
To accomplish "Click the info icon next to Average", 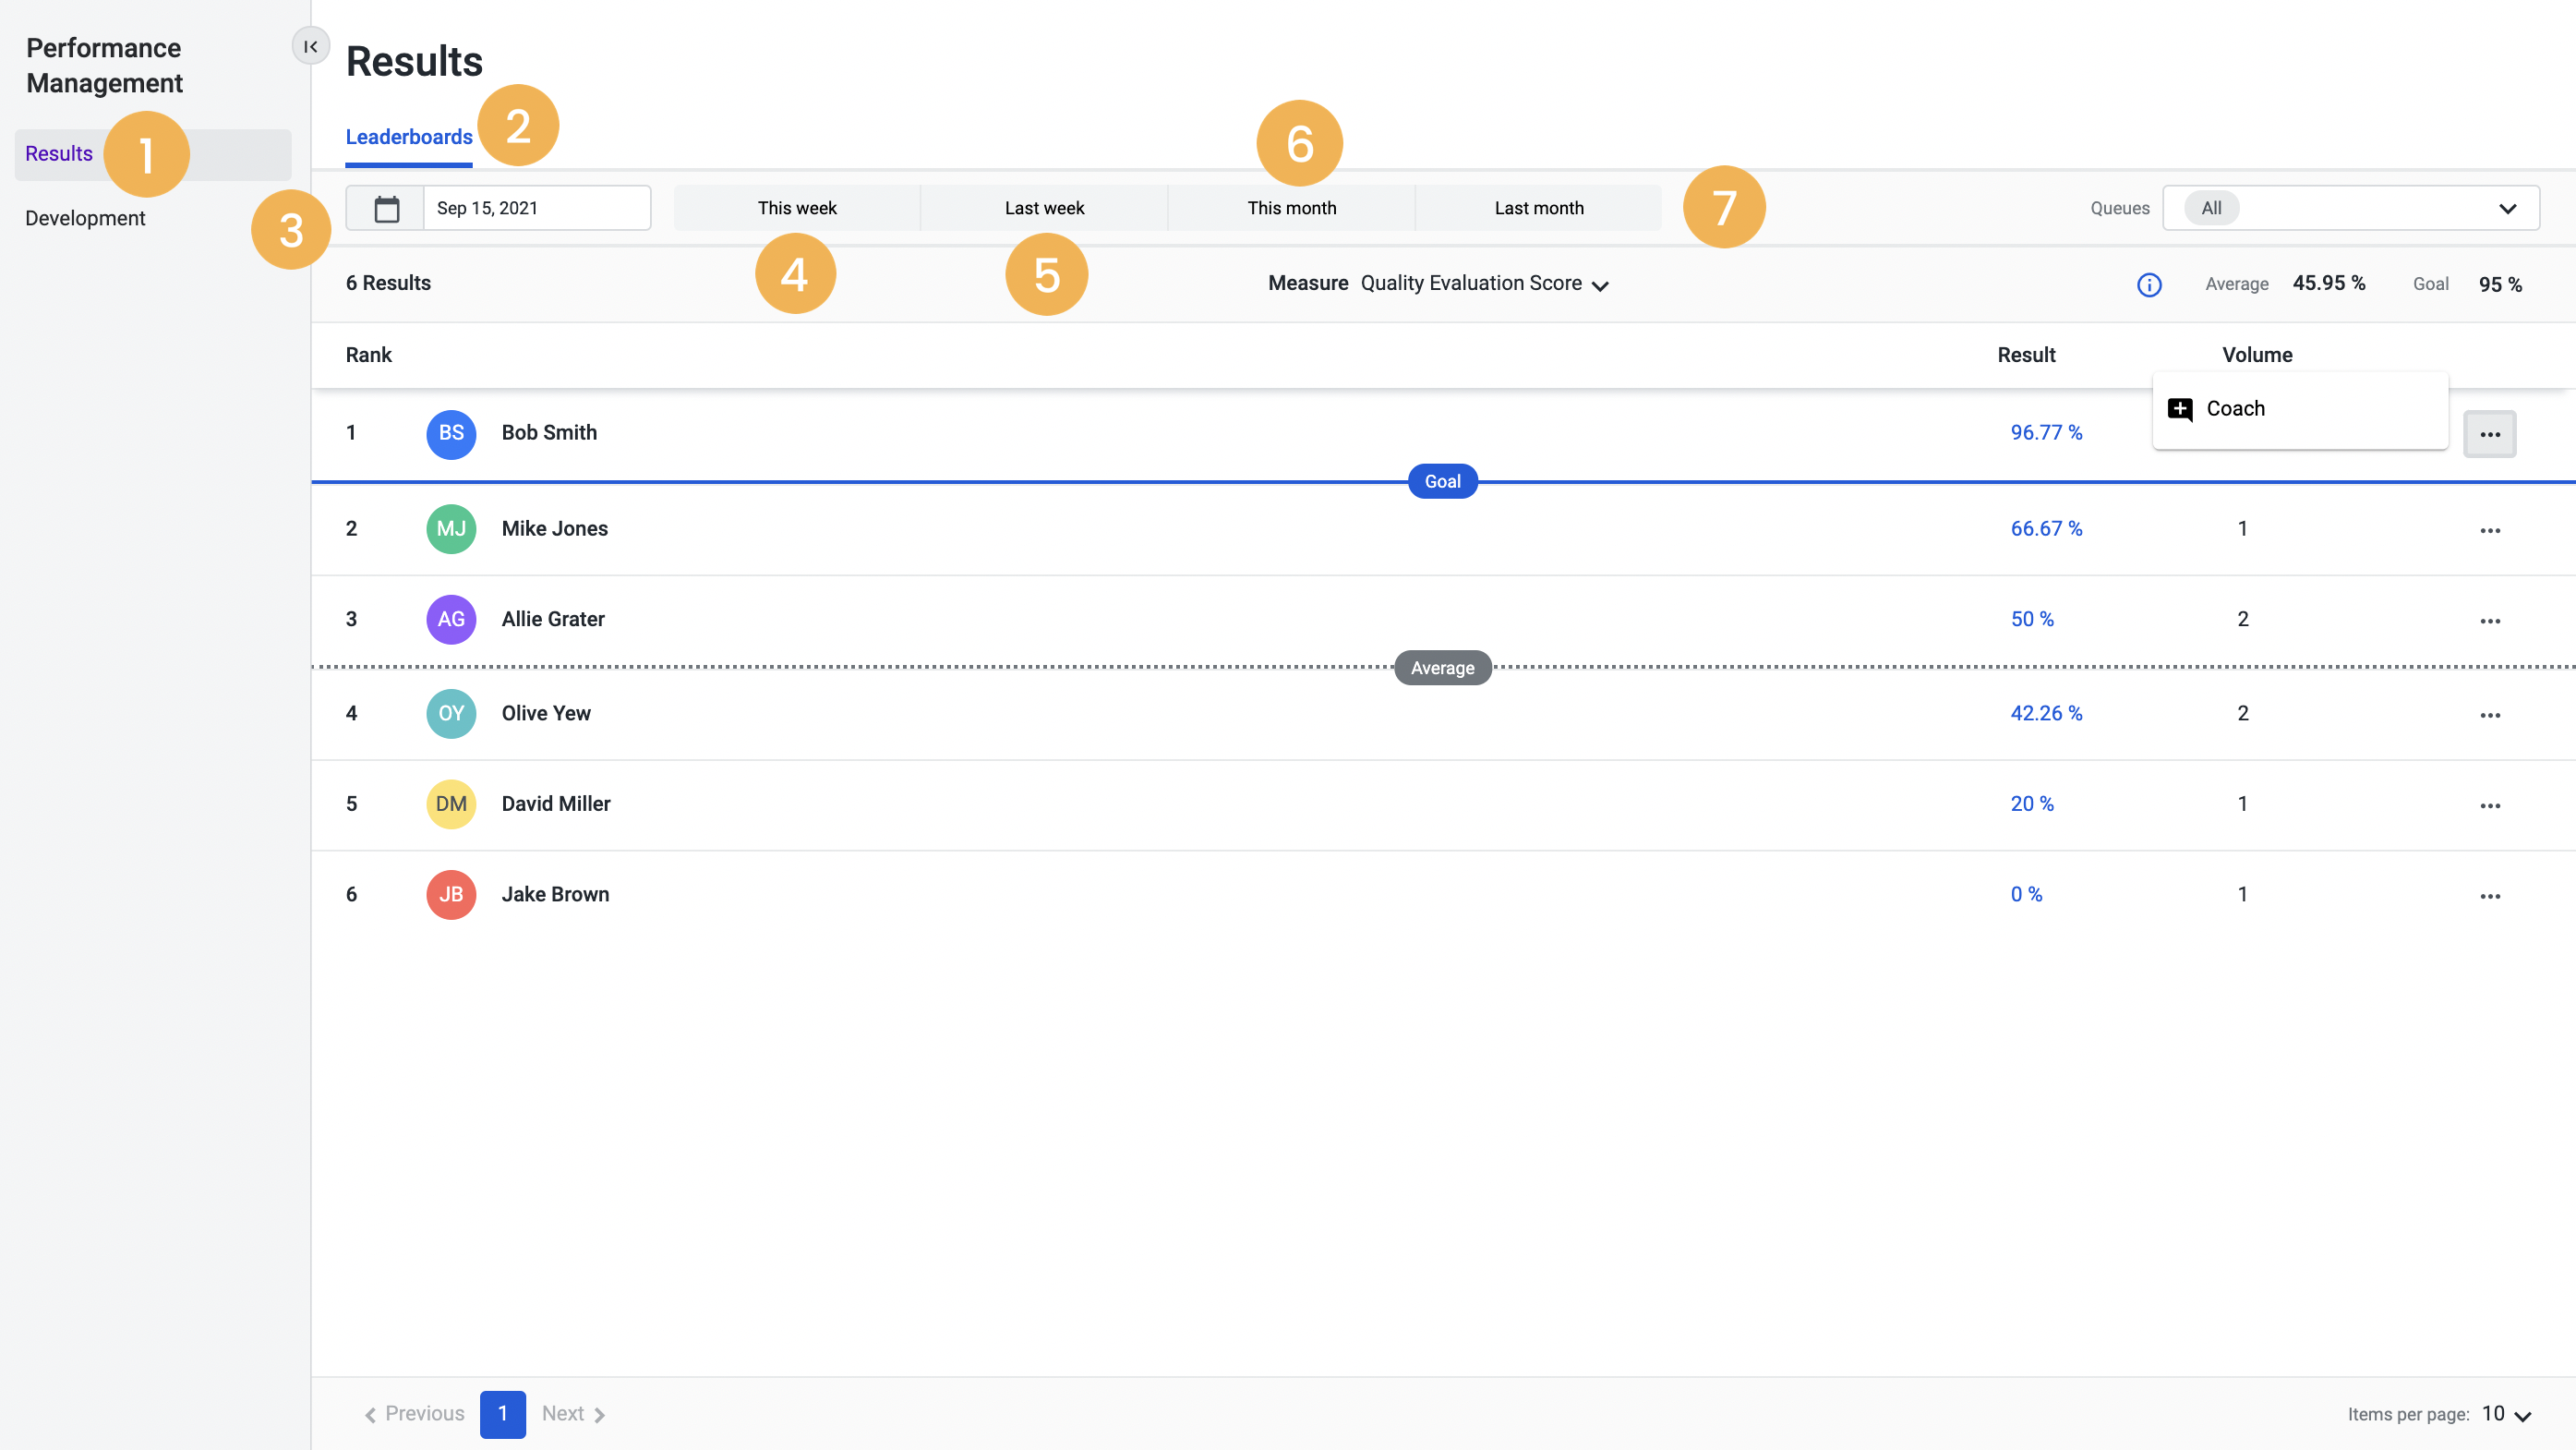I will click(2146, 282).
